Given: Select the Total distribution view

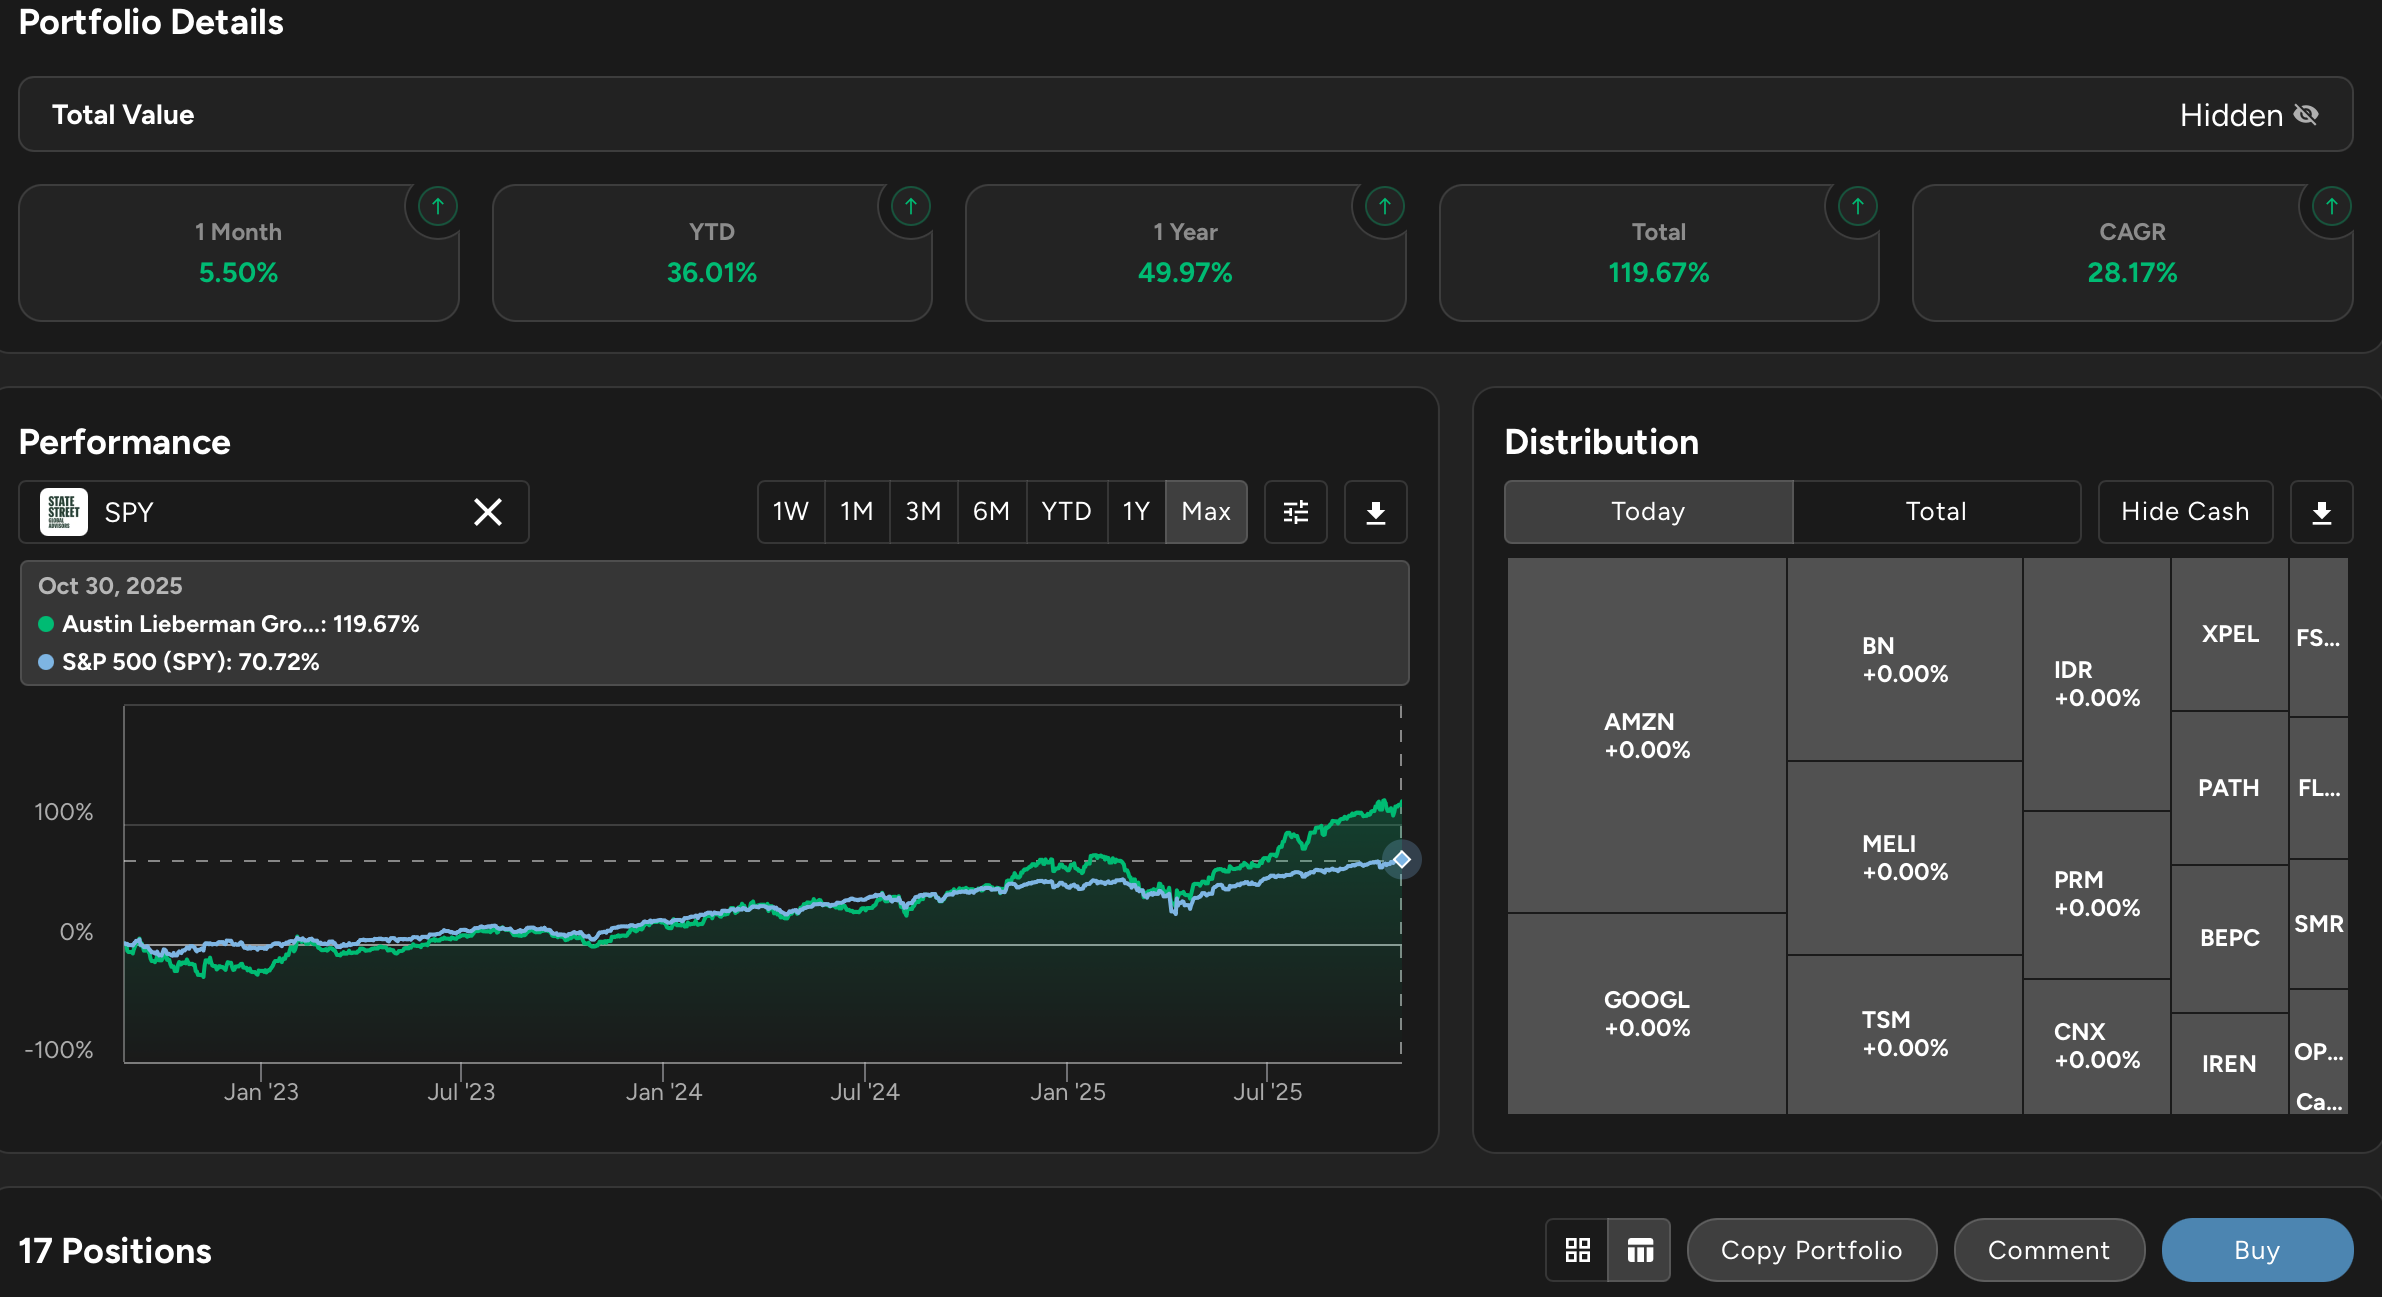Looking at the screenshot, I should click(x=1936, y=512).
